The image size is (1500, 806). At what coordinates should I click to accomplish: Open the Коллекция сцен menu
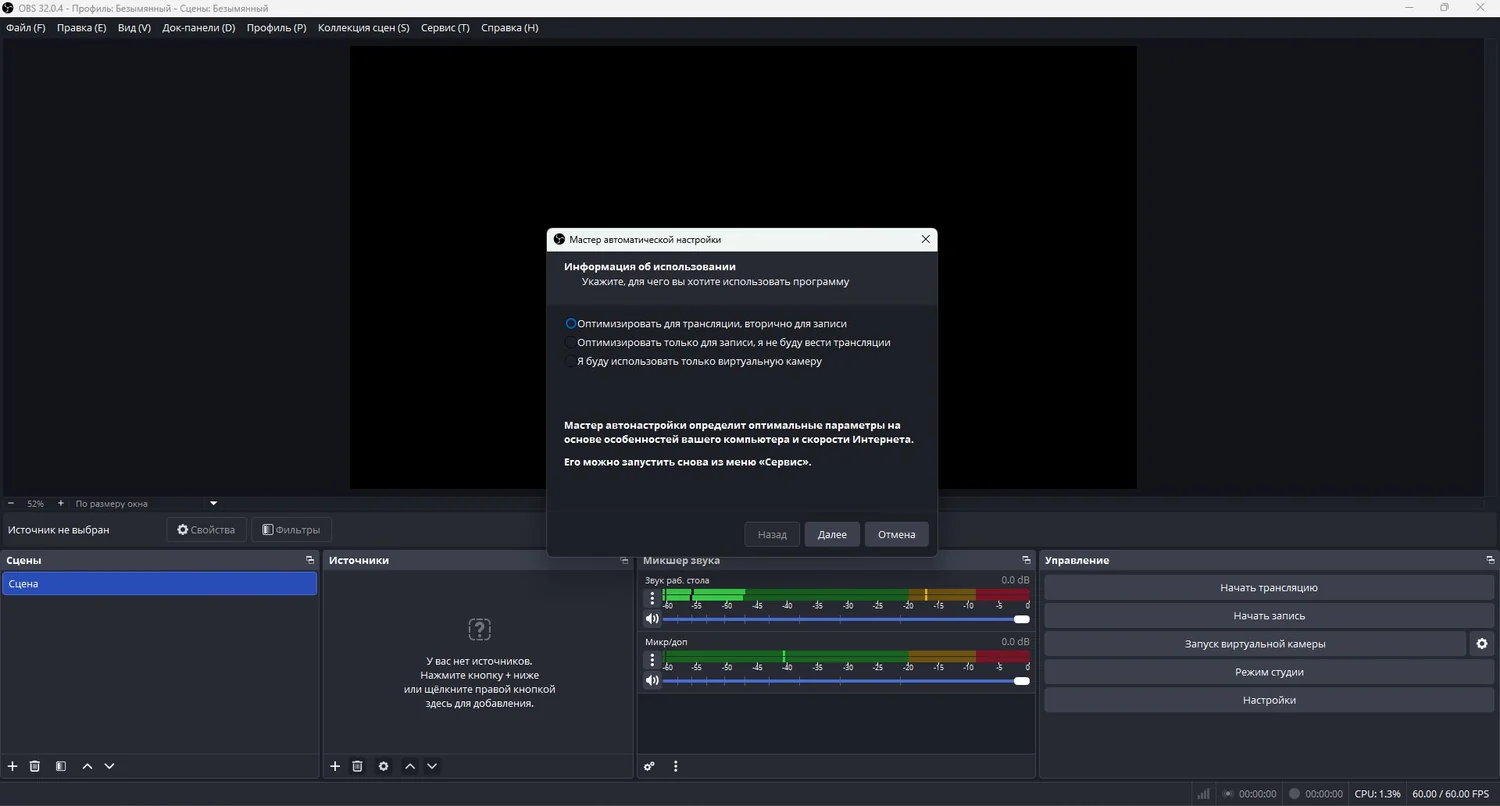[x=364, y=28]
